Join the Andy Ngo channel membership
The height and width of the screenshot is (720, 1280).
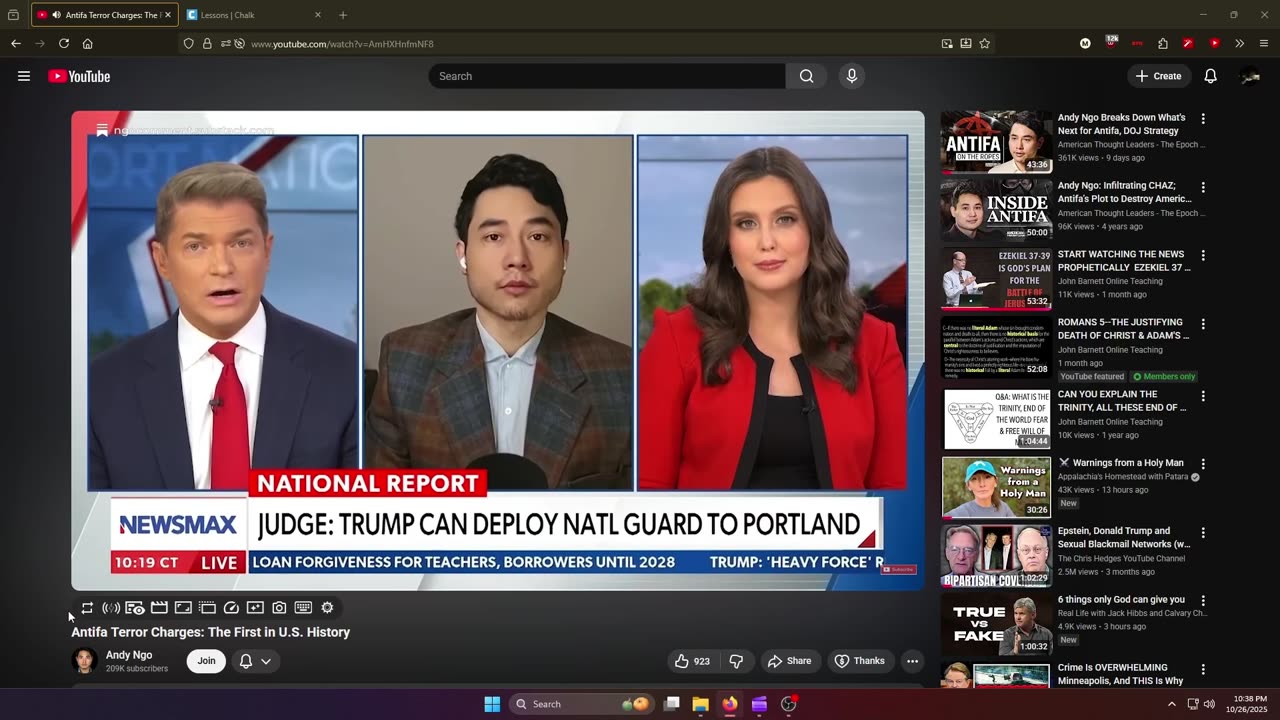pyautogui.click(x=206, y=661)
